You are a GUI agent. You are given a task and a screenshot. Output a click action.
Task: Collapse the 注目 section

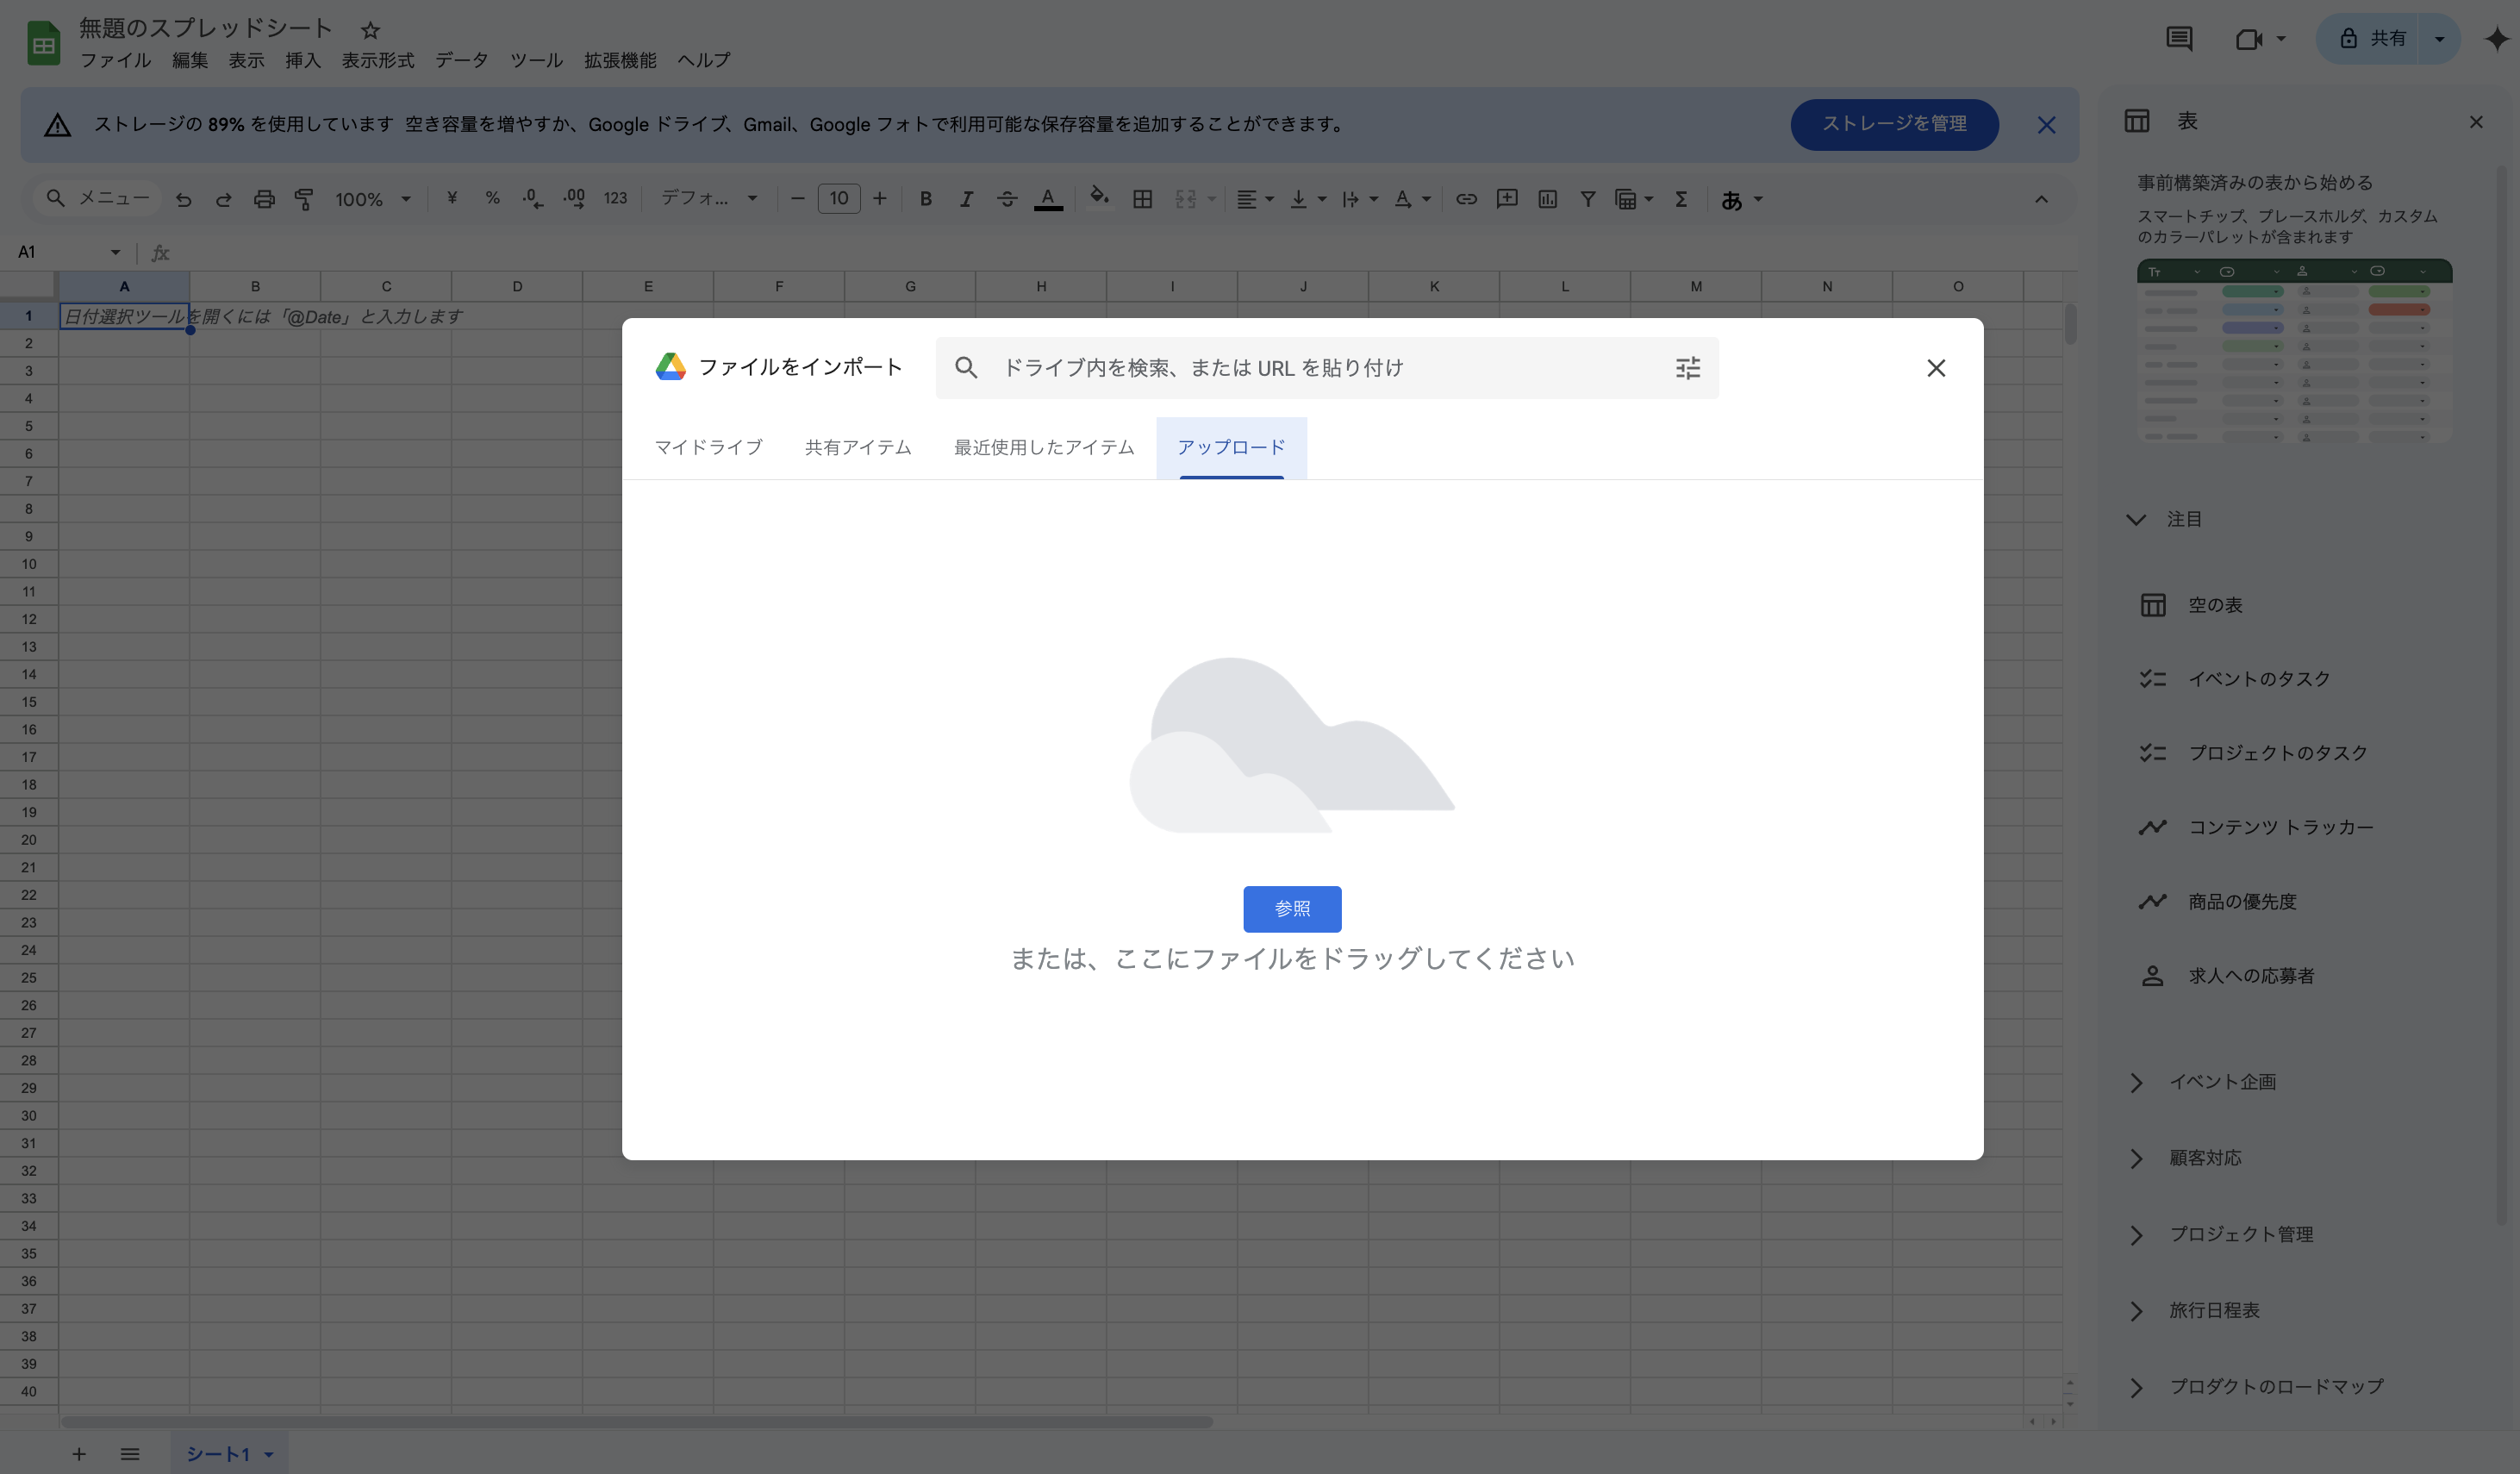2136,519
